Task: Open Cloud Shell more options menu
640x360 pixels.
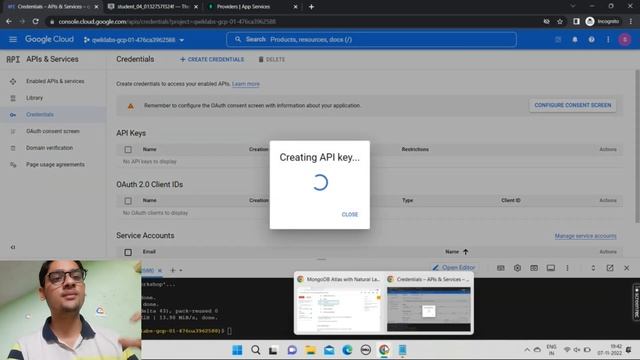Action: click(567, 268)
